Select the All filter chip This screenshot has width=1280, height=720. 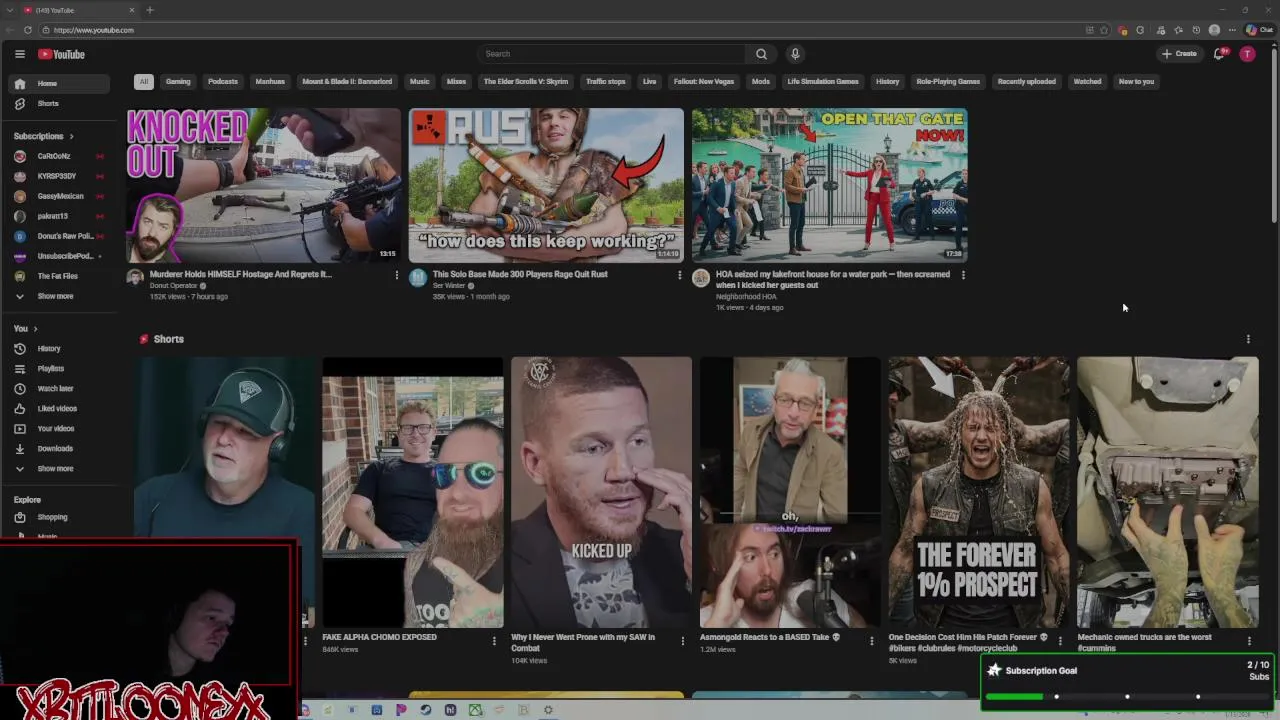(x=143, y=82)
